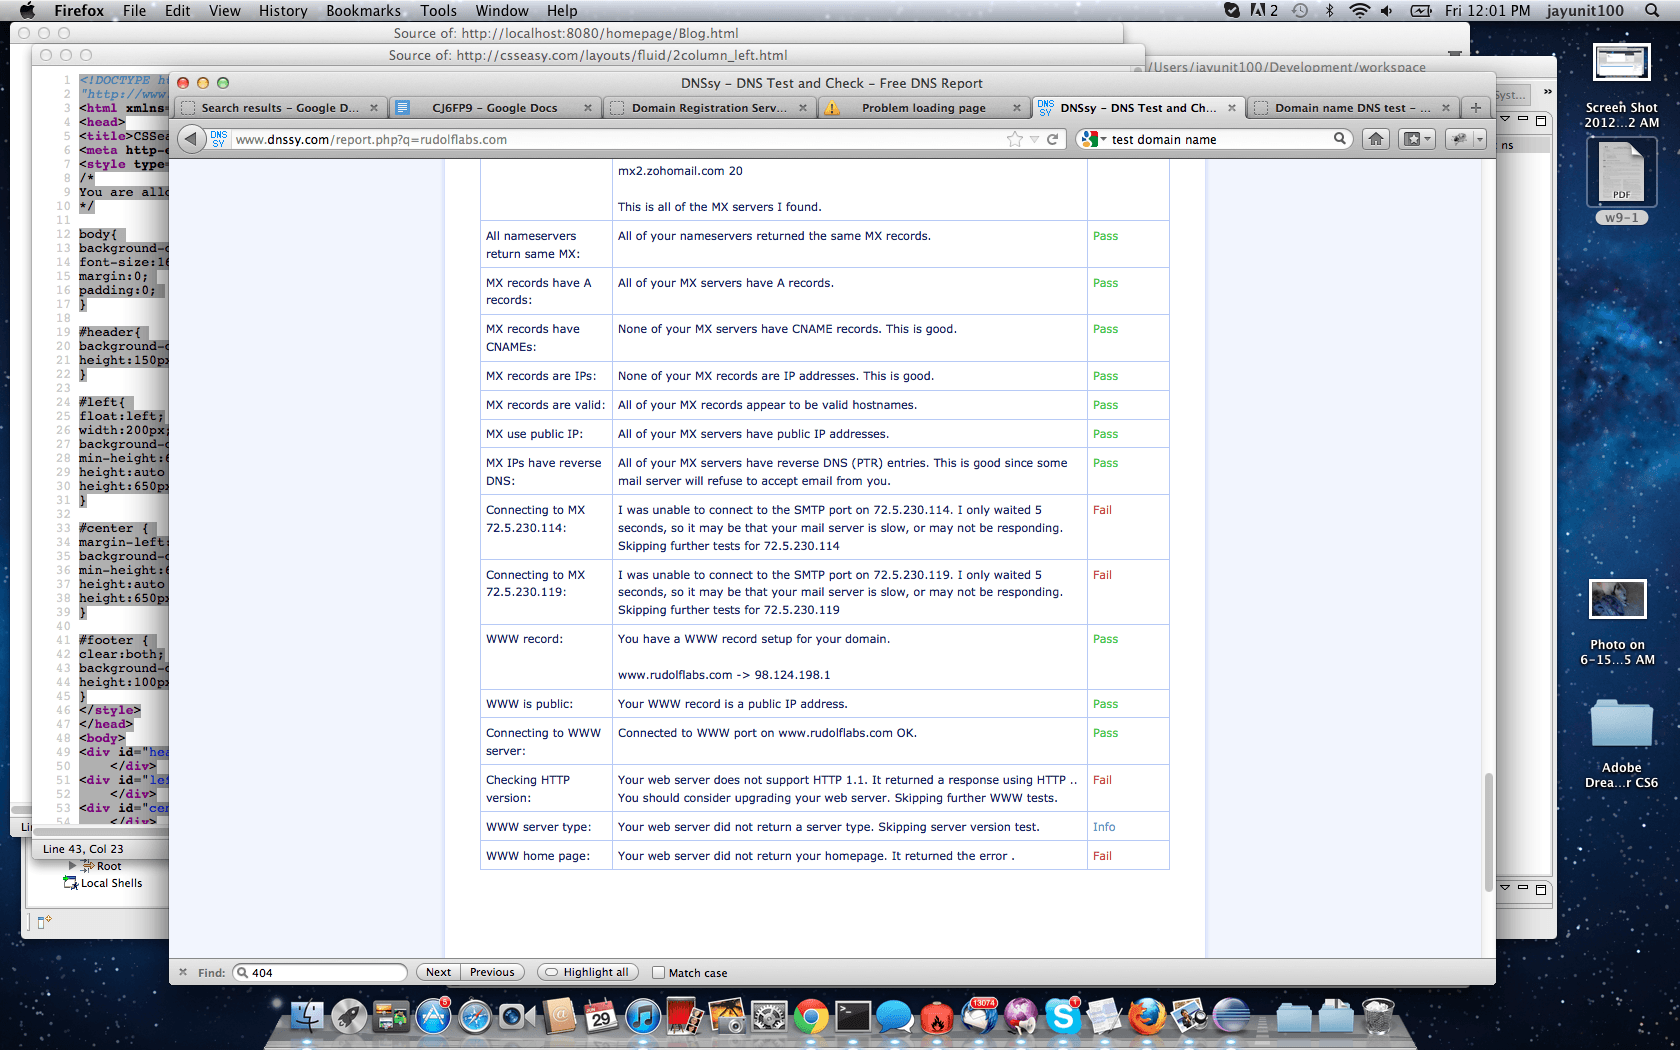Reload the DNSsy report page
1680x1050 pixels.
tap(1052, 139)
